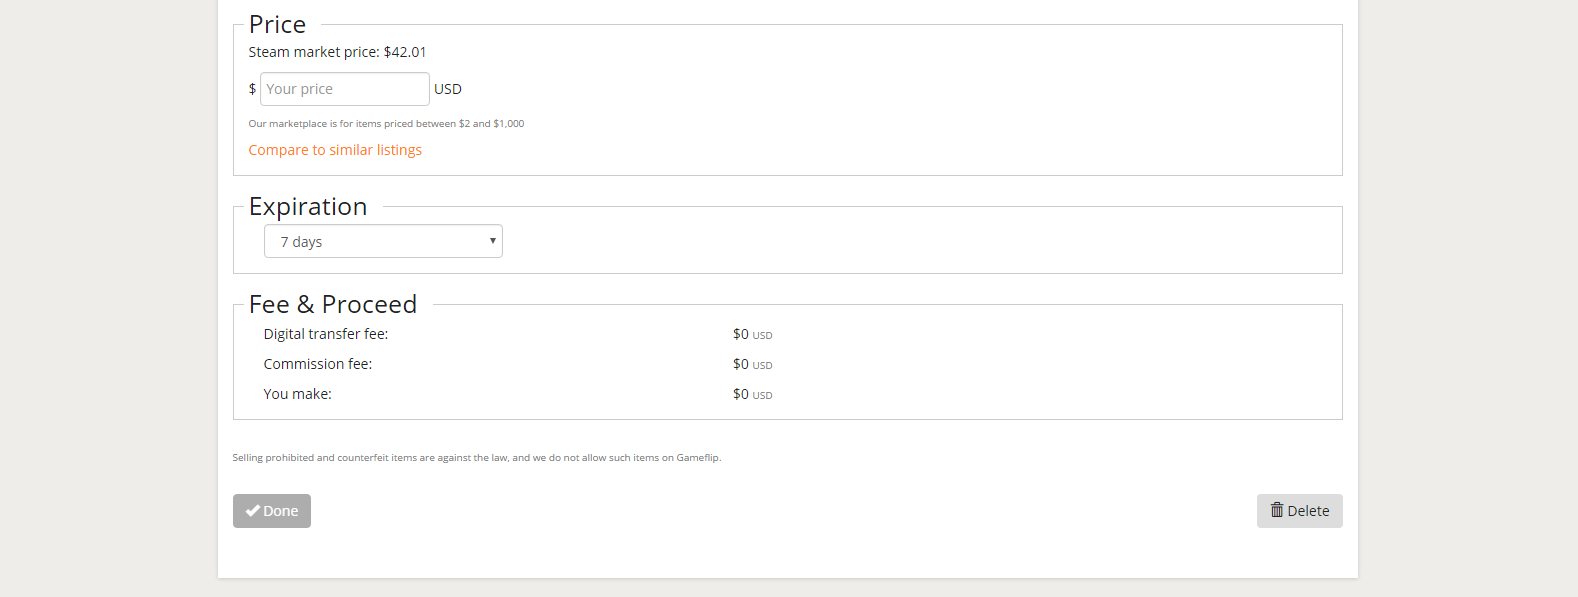Click the Steam market price $42.01 text
The width and height of the screenshot is (1578, 597).
click(x=337, y=52)
